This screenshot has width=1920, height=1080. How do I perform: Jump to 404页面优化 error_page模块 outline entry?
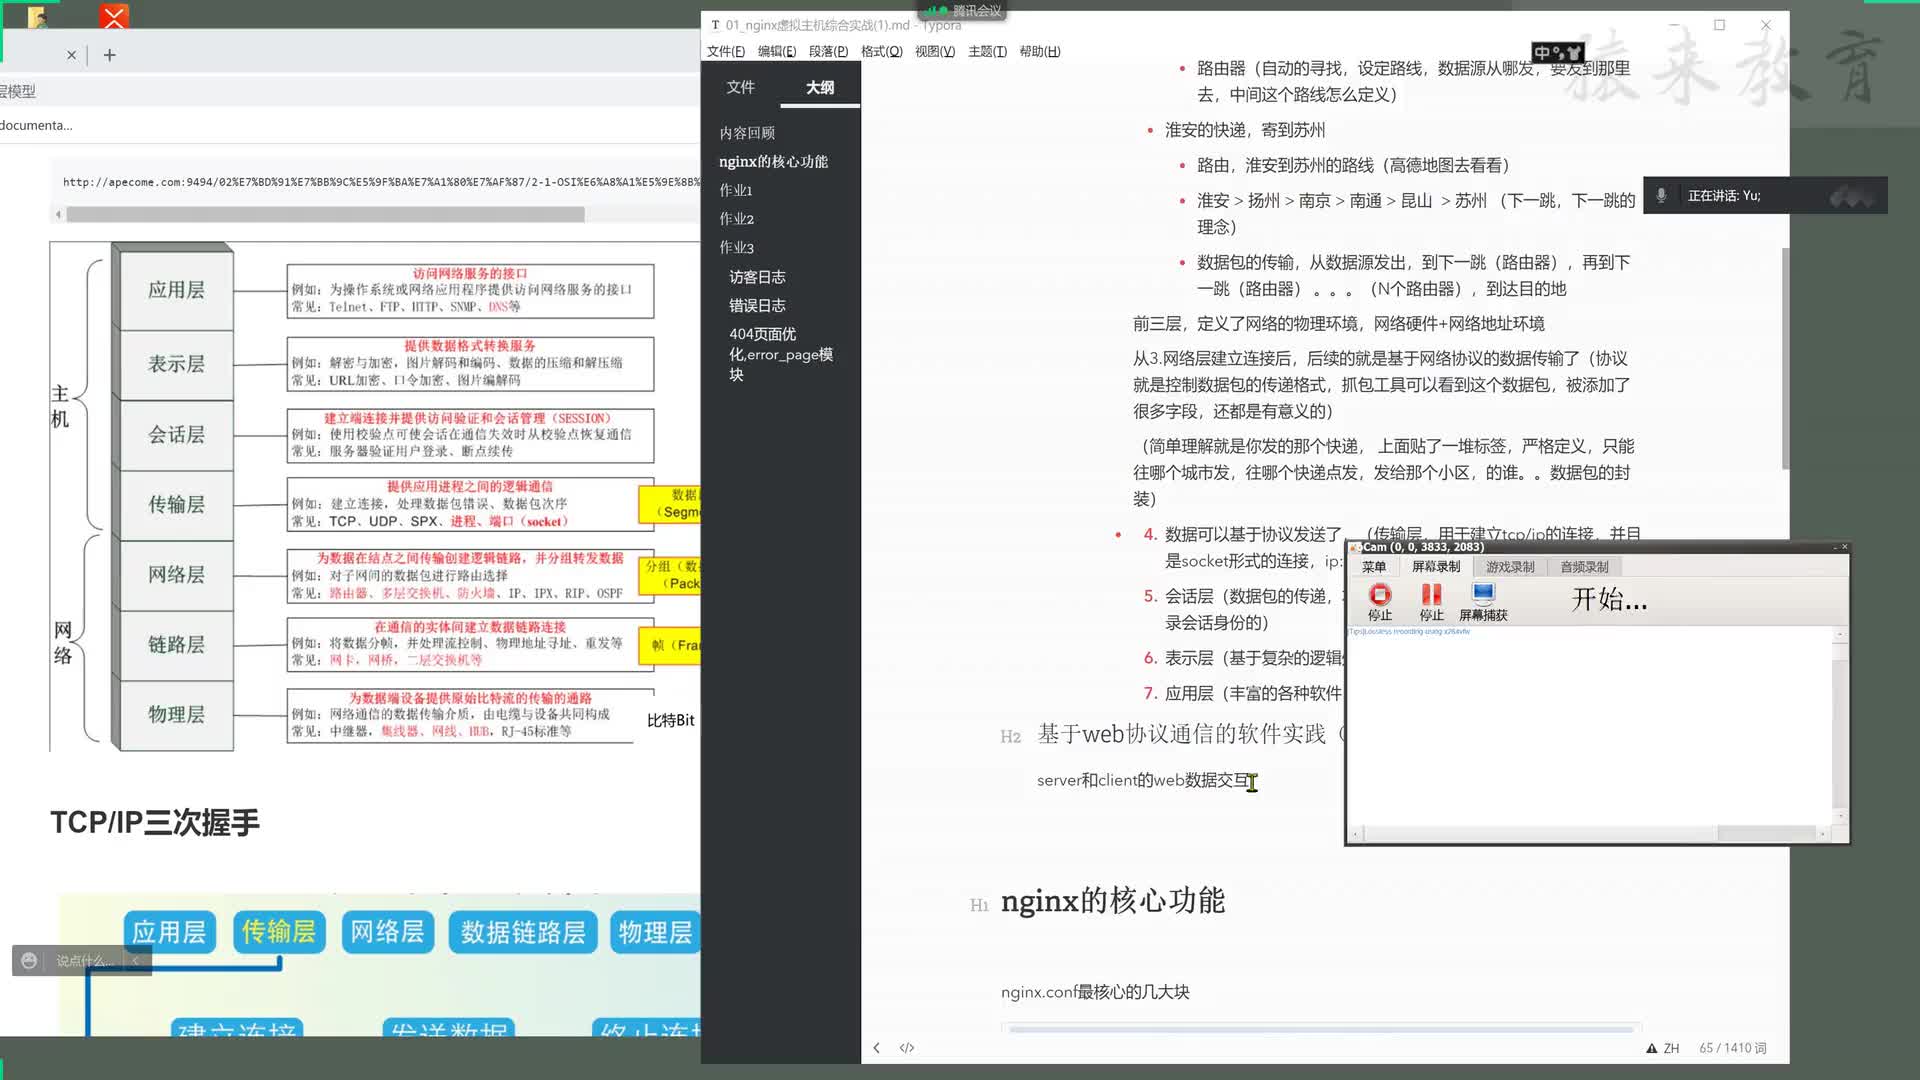[x=781, y=354]
